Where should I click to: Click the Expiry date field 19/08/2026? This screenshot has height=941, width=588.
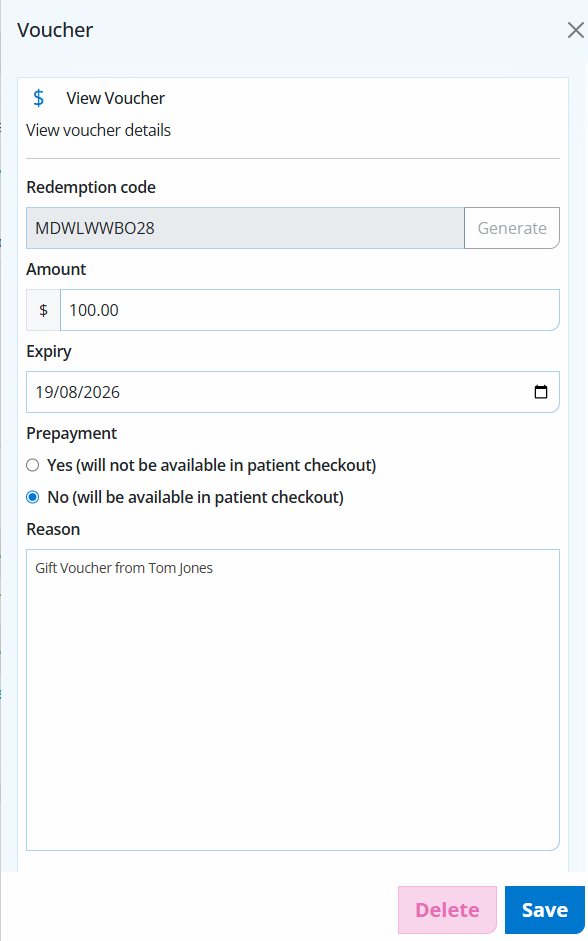tap(293, 392)
